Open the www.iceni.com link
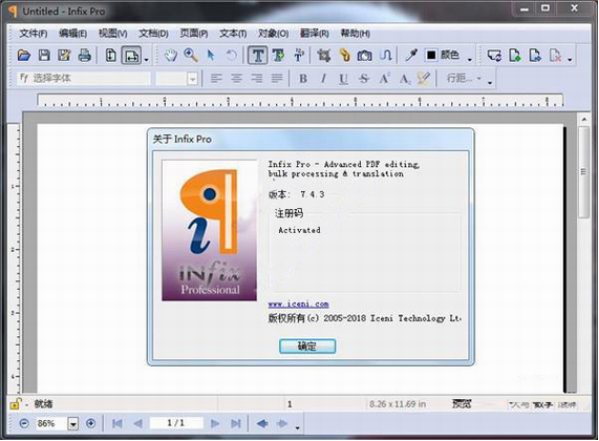Image resolution: width=599 pixels, height=441 pixels. point(298,305)
